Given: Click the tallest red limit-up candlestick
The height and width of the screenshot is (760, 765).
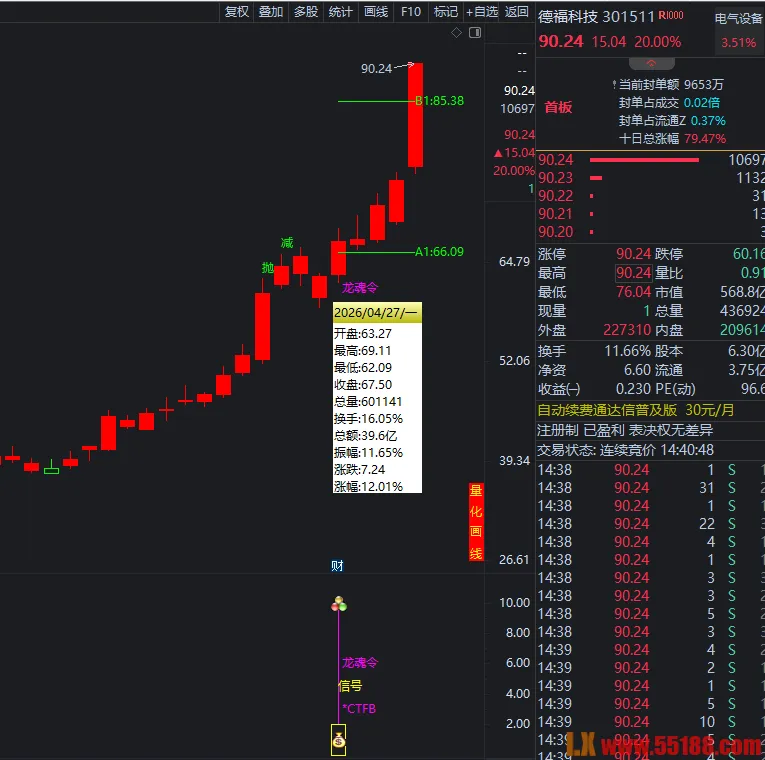Looking at the screenshot, I should [x=415, y=115].
